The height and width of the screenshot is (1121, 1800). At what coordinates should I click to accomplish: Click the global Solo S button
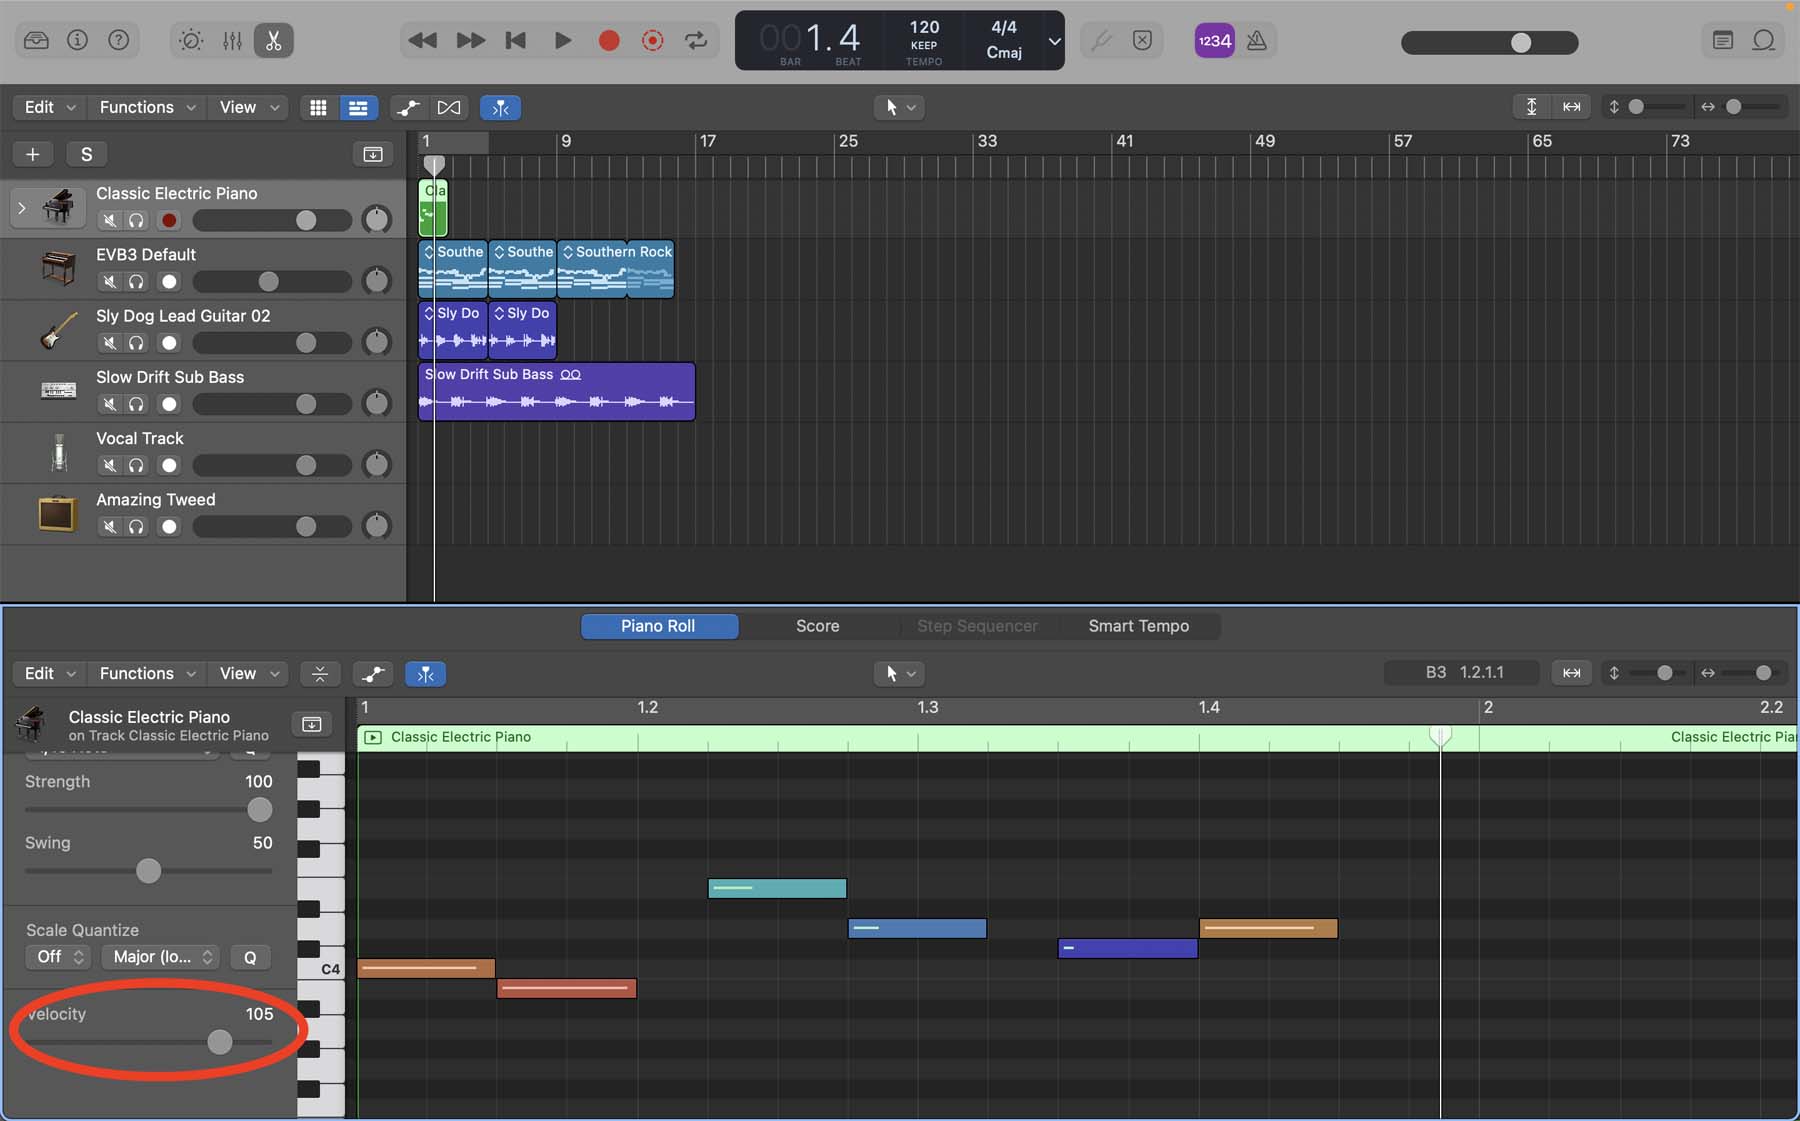tap(86, 154)
